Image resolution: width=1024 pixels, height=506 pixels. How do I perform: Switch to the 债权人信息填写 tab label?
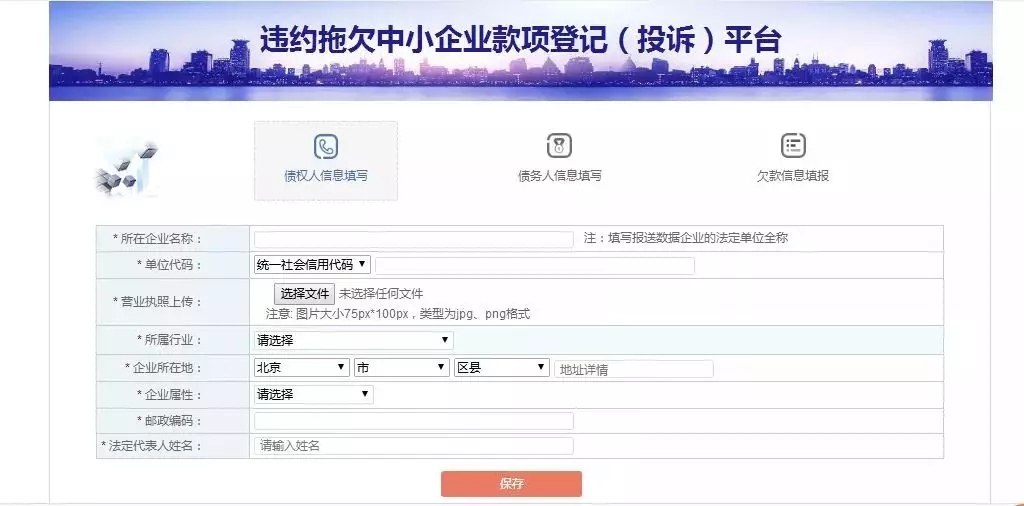click(325, 176)
